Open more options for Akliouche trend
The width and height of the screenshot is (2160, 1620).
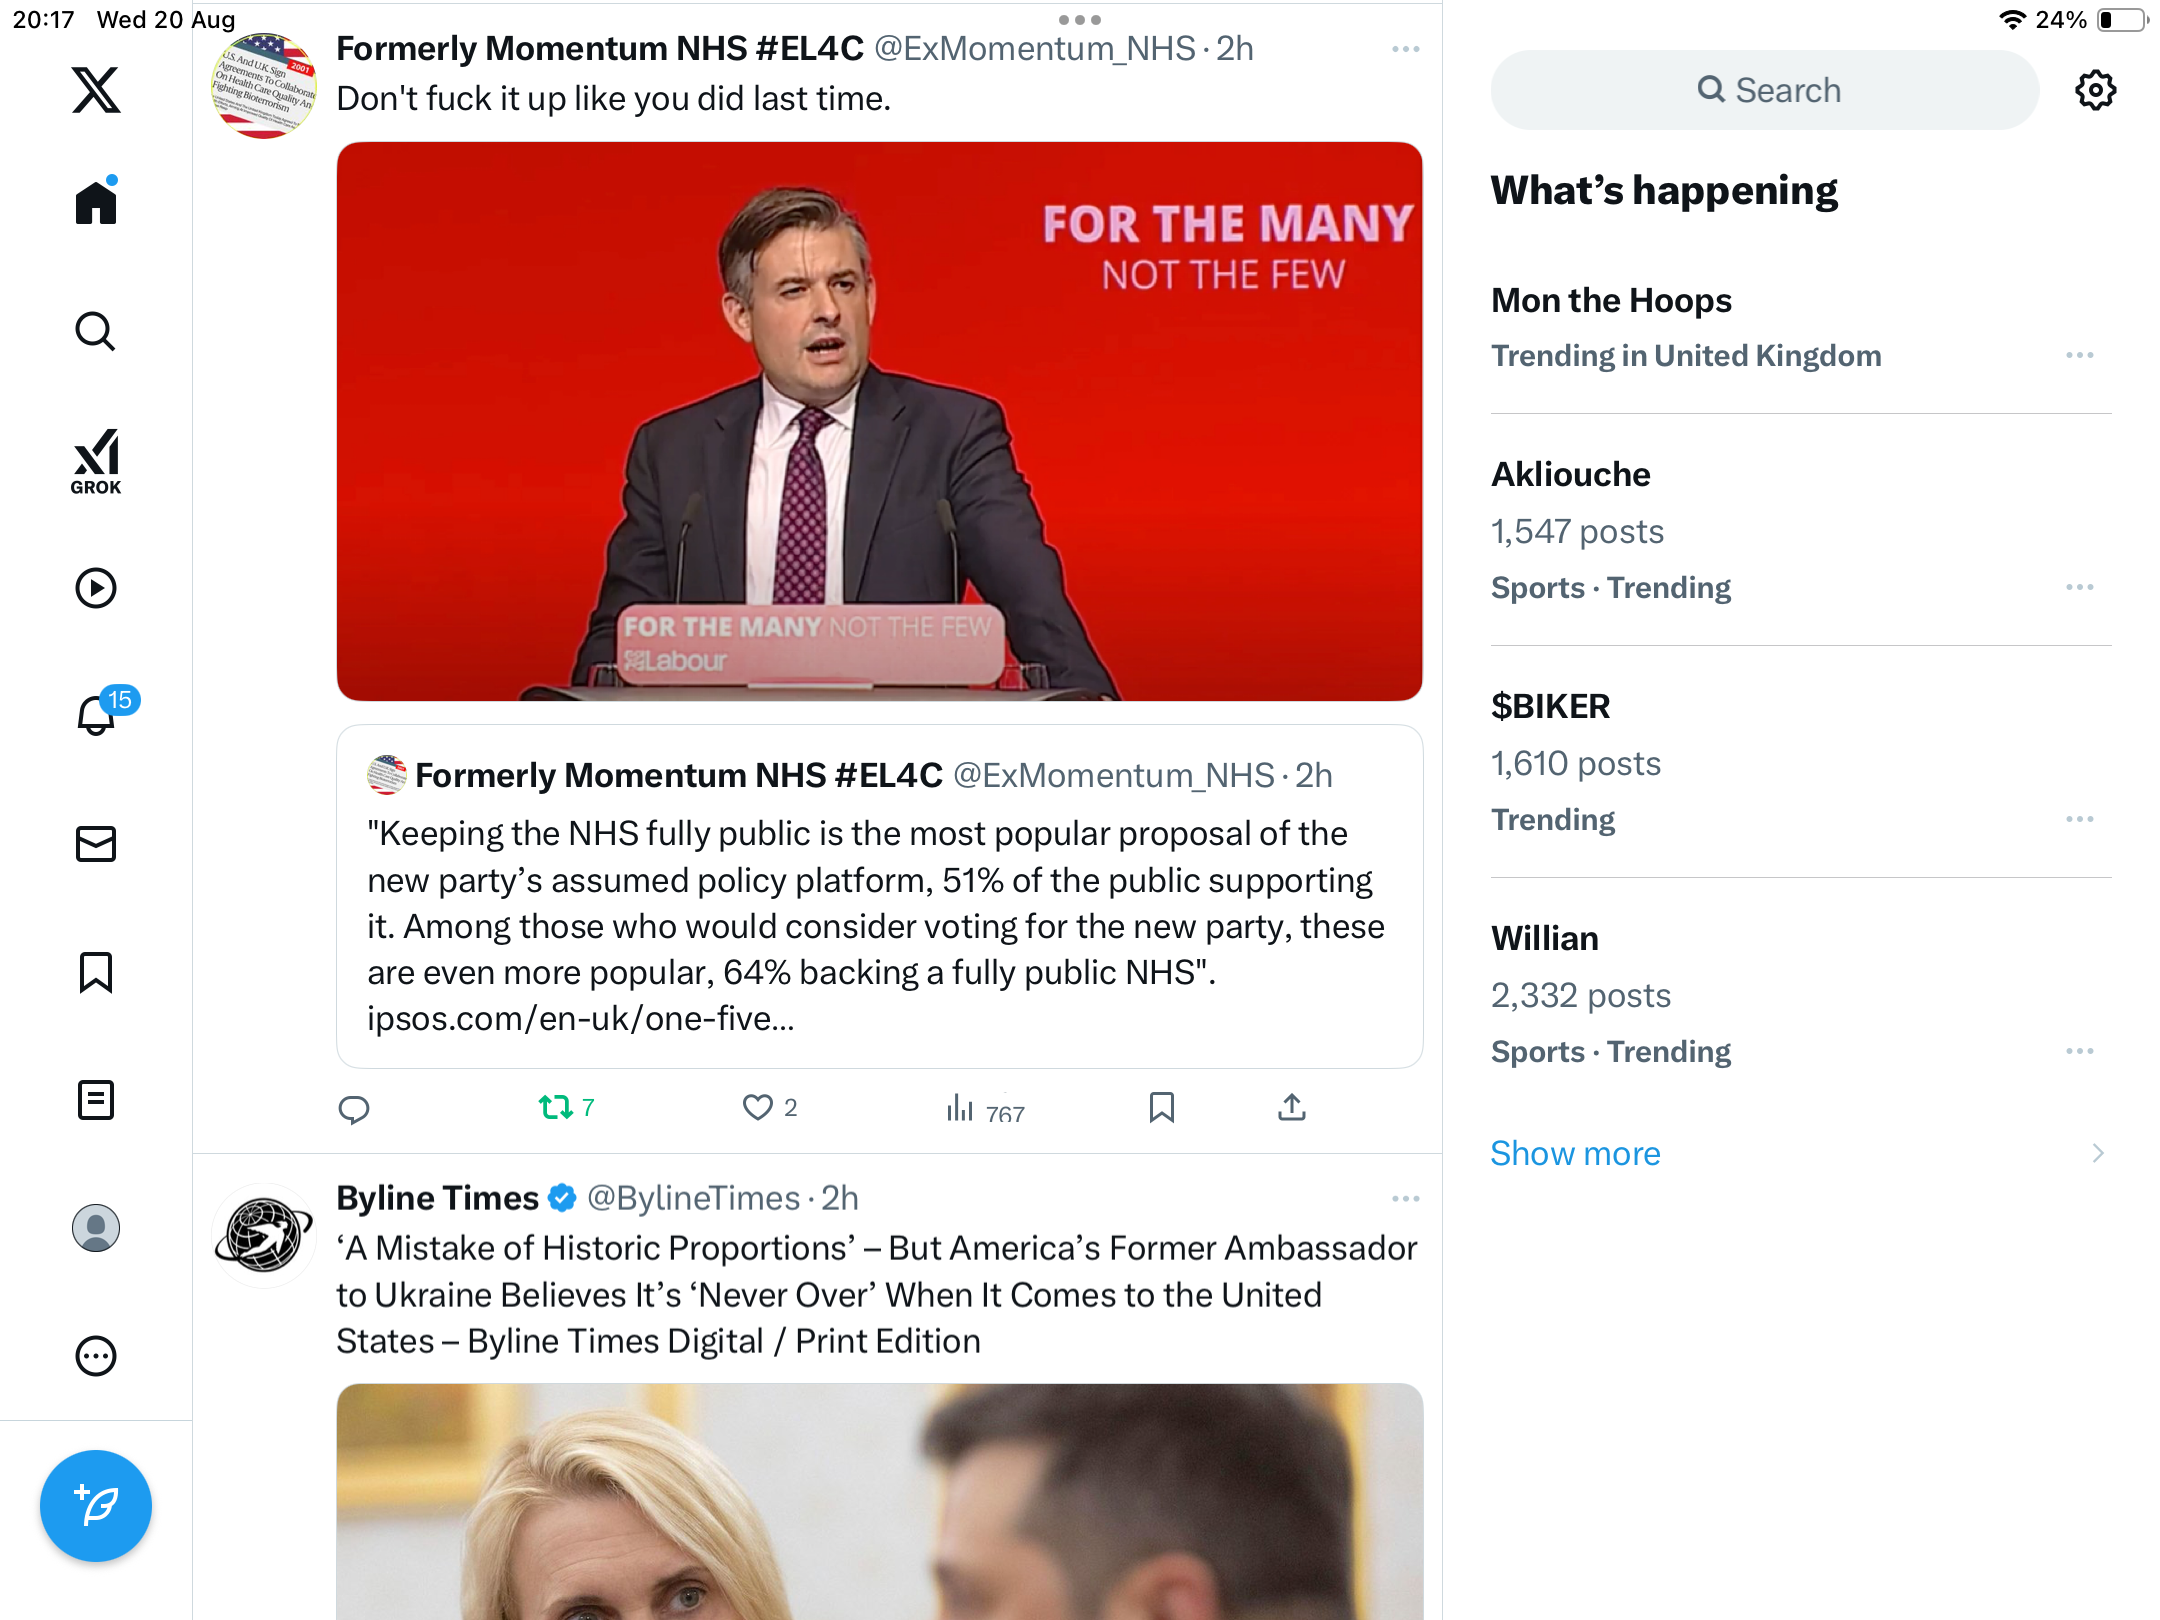click(2079, 587)
